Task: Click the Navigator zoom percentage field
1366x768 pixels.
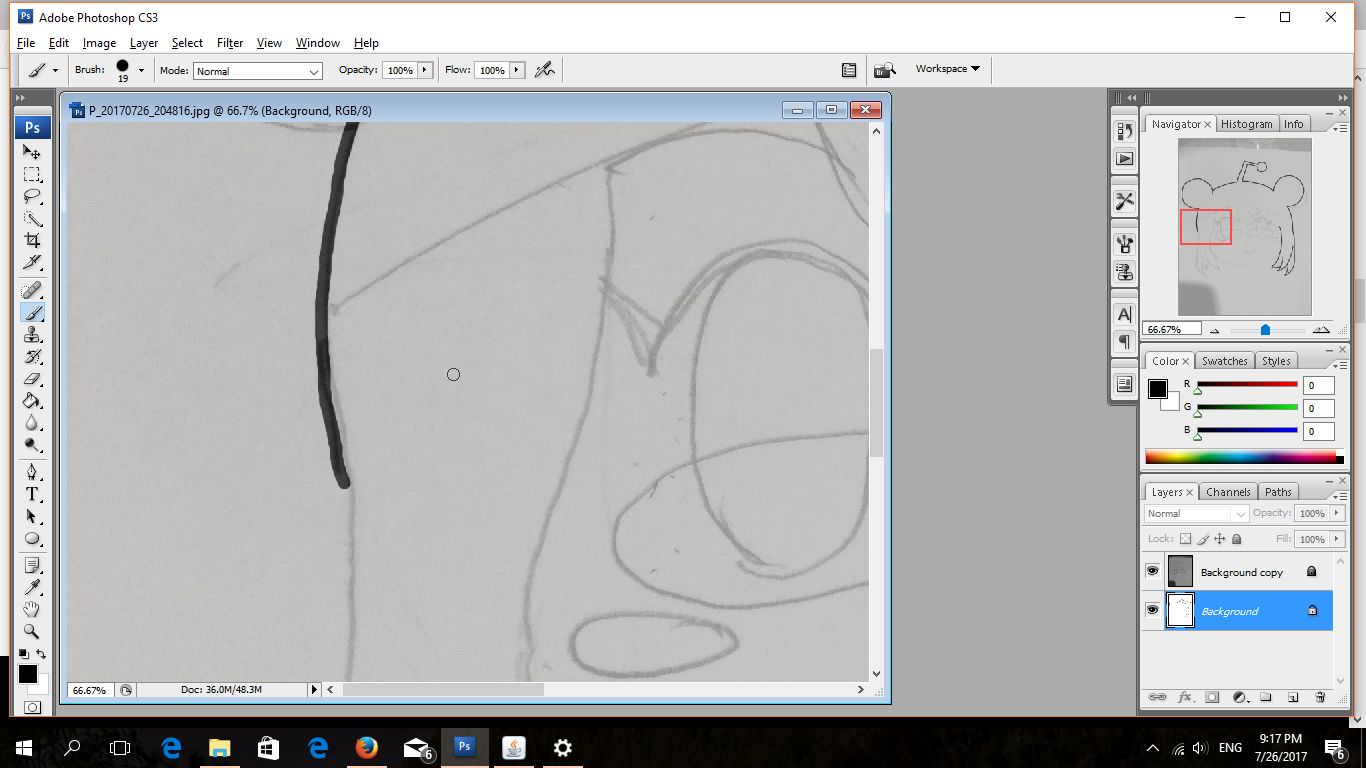Action: tap(1172, 329)
